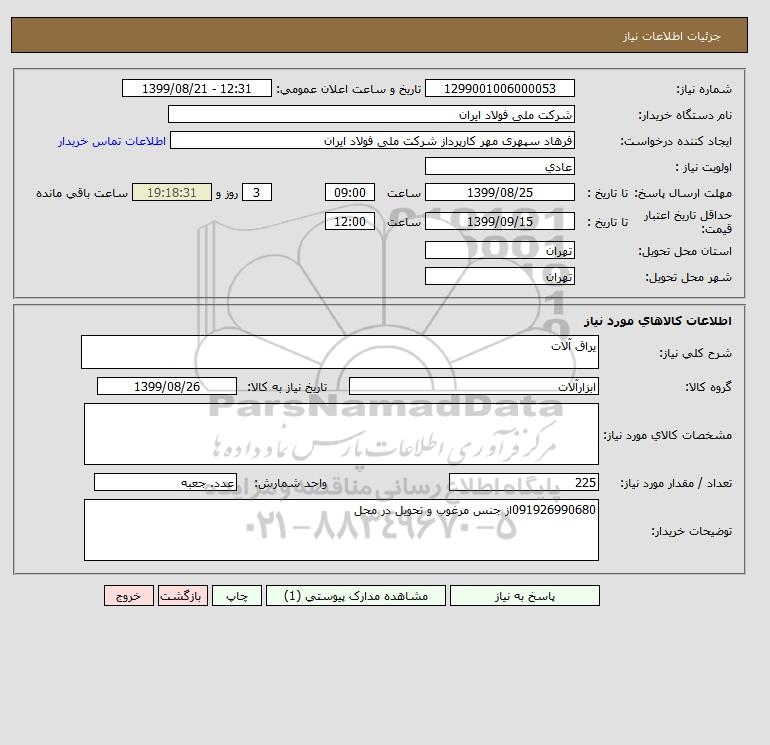This screenshot has width=770, height=745.
Task: Click price validity time 12:00
Action: point(350,221)
